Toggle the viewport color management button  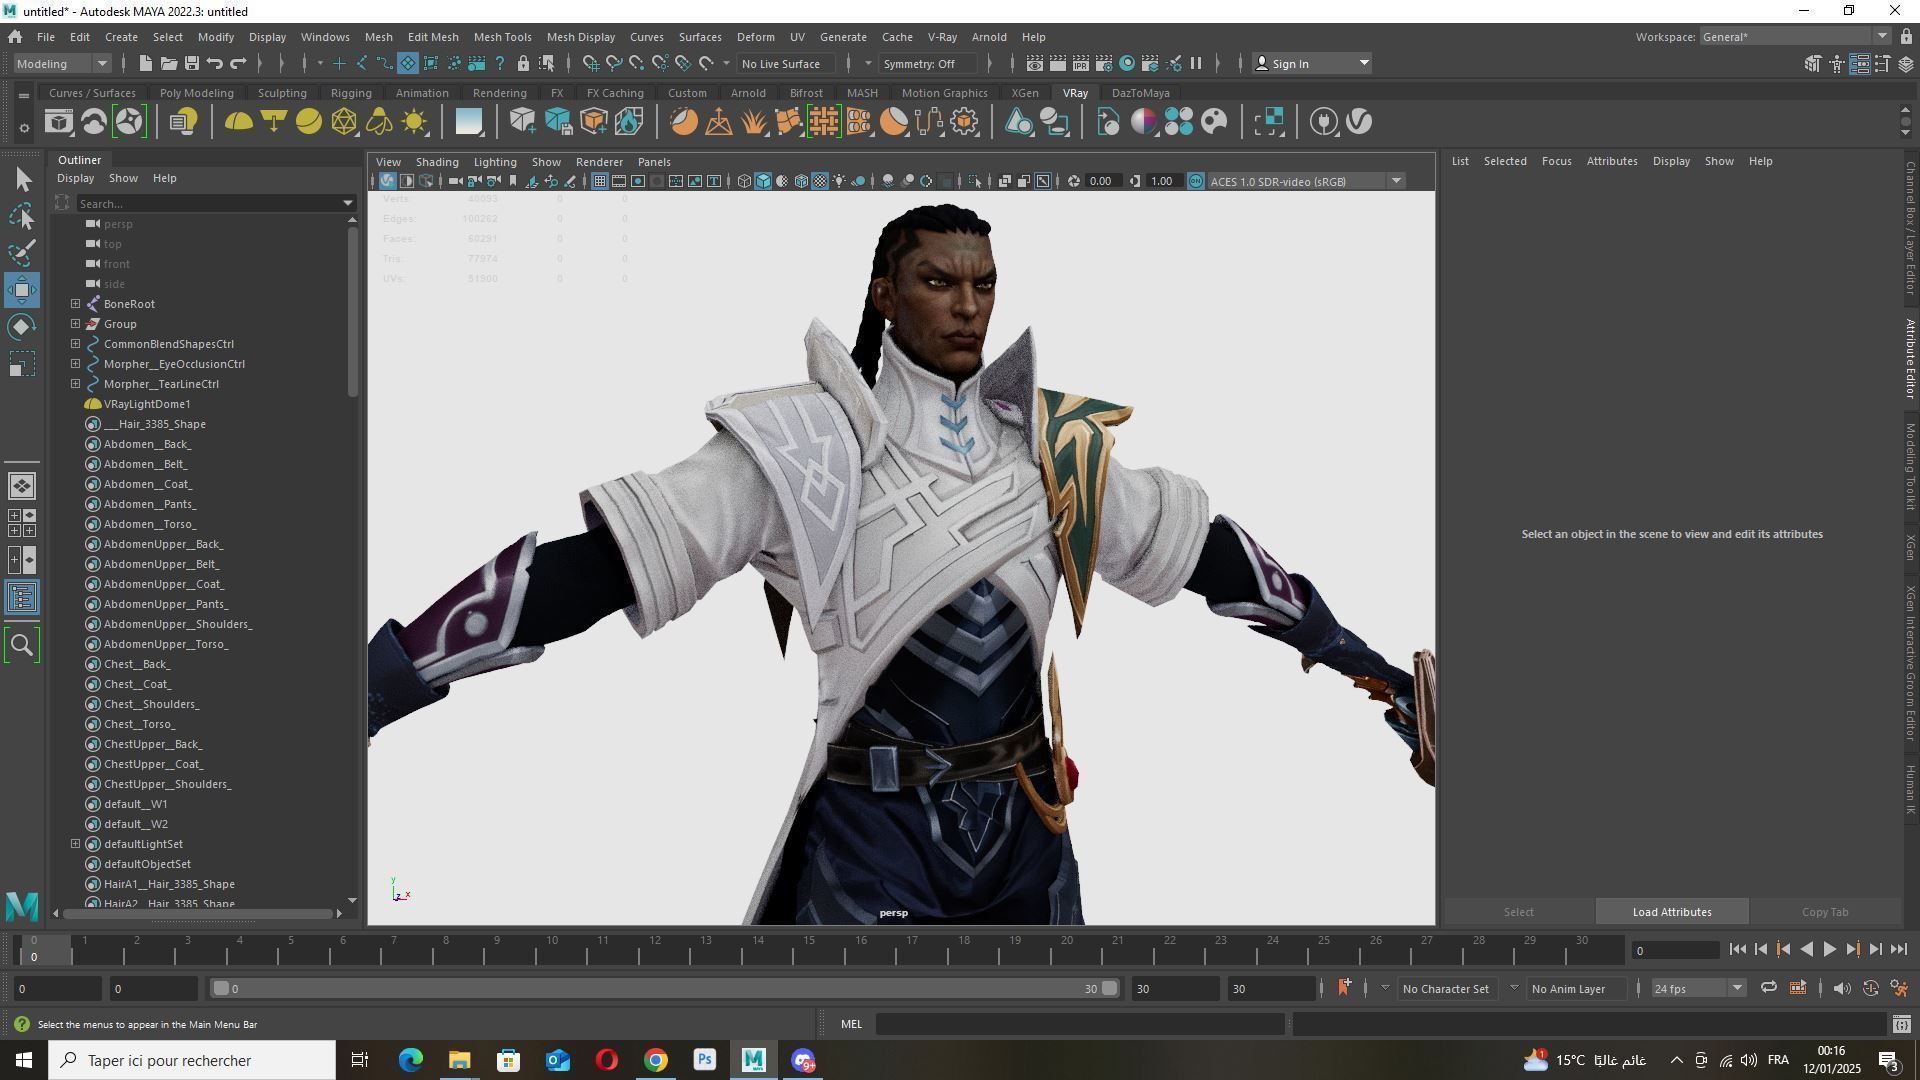(1196, 181)
